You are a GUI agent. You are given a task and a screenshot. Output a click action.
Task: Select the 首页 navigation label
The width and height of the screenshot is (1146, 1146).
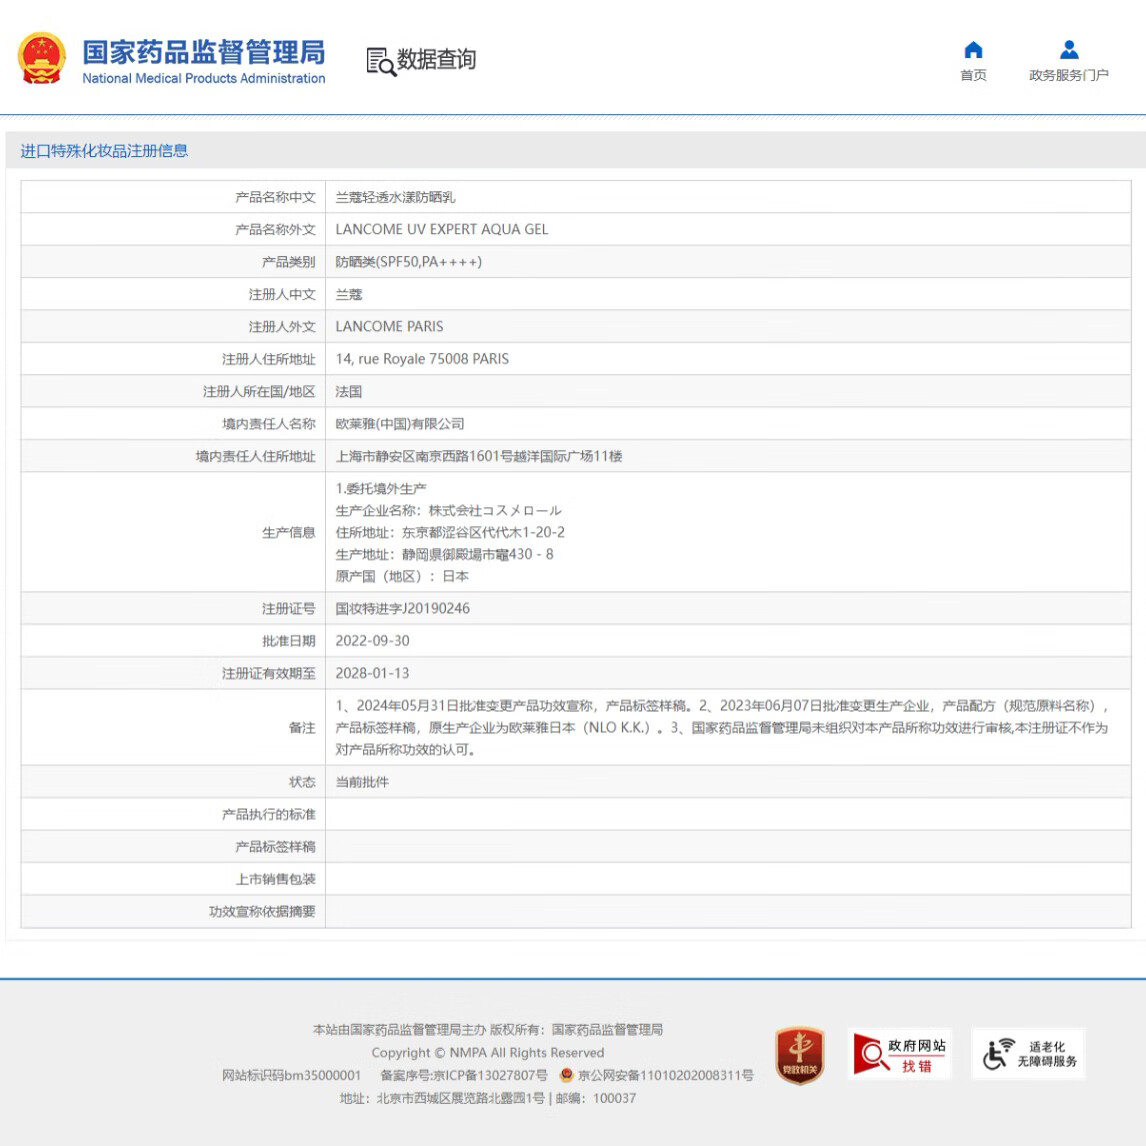(x=971, y=75)
